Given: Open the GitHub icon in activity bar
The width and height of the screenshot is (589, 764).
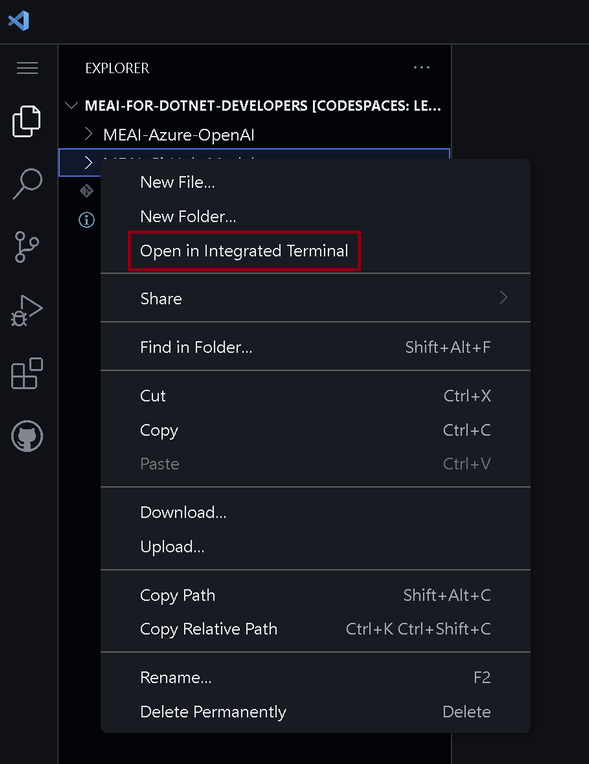Looking at the screenshot, I should tap(27, 436).
